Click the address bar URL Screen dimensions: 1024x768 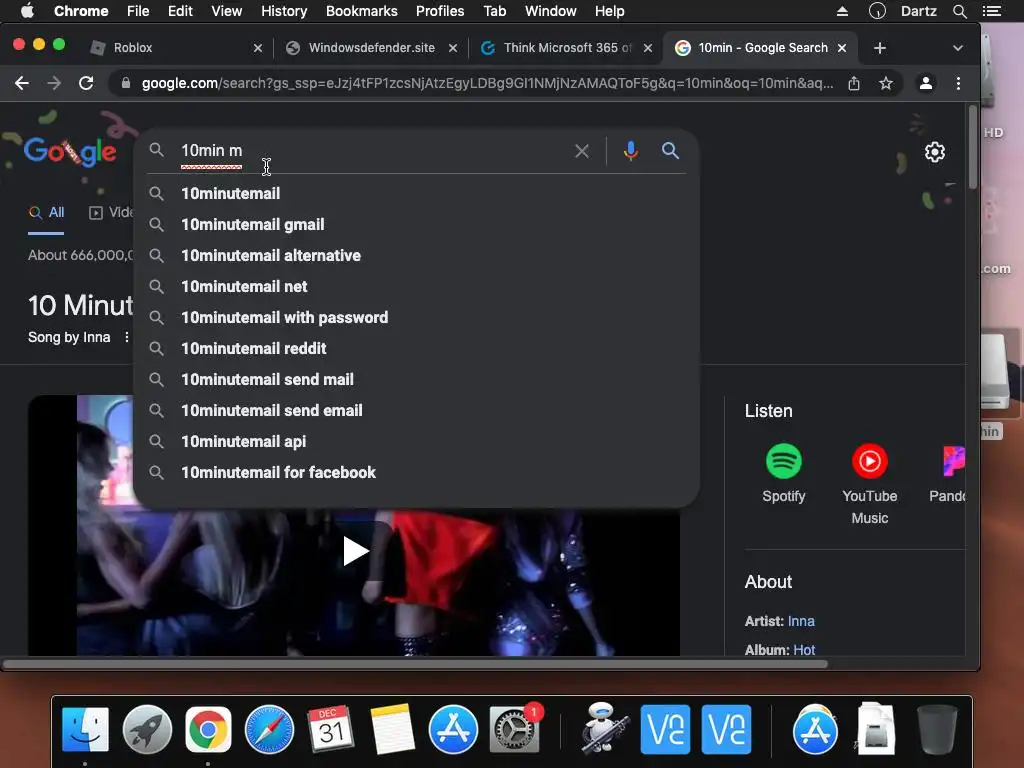coord(487,84)
